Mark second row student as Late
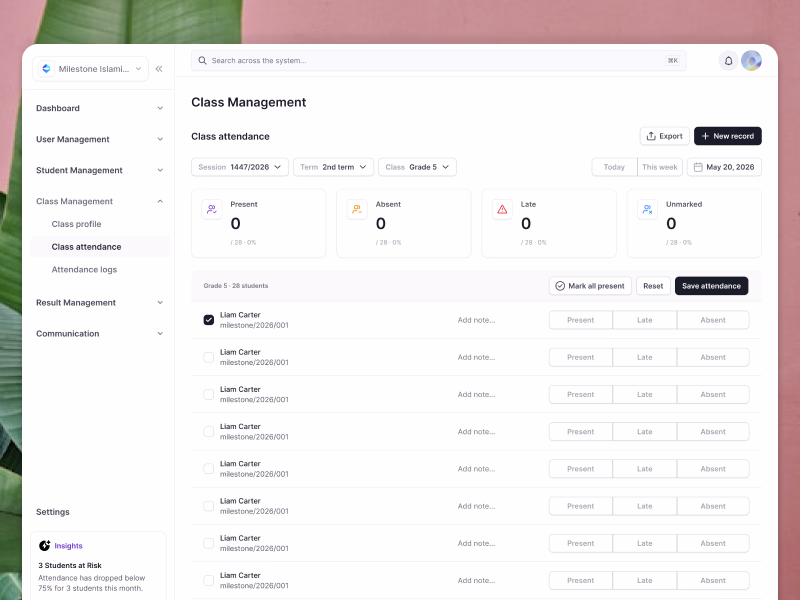 [644, 357]
